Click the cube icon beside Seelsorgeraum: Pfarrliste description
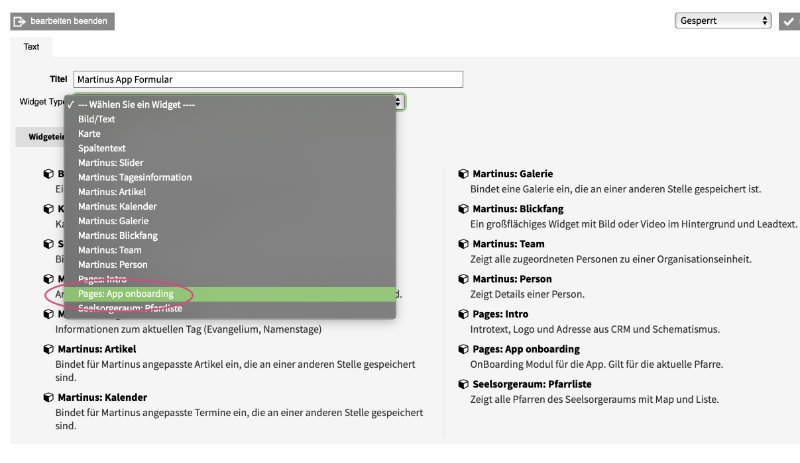 (464, 384)
